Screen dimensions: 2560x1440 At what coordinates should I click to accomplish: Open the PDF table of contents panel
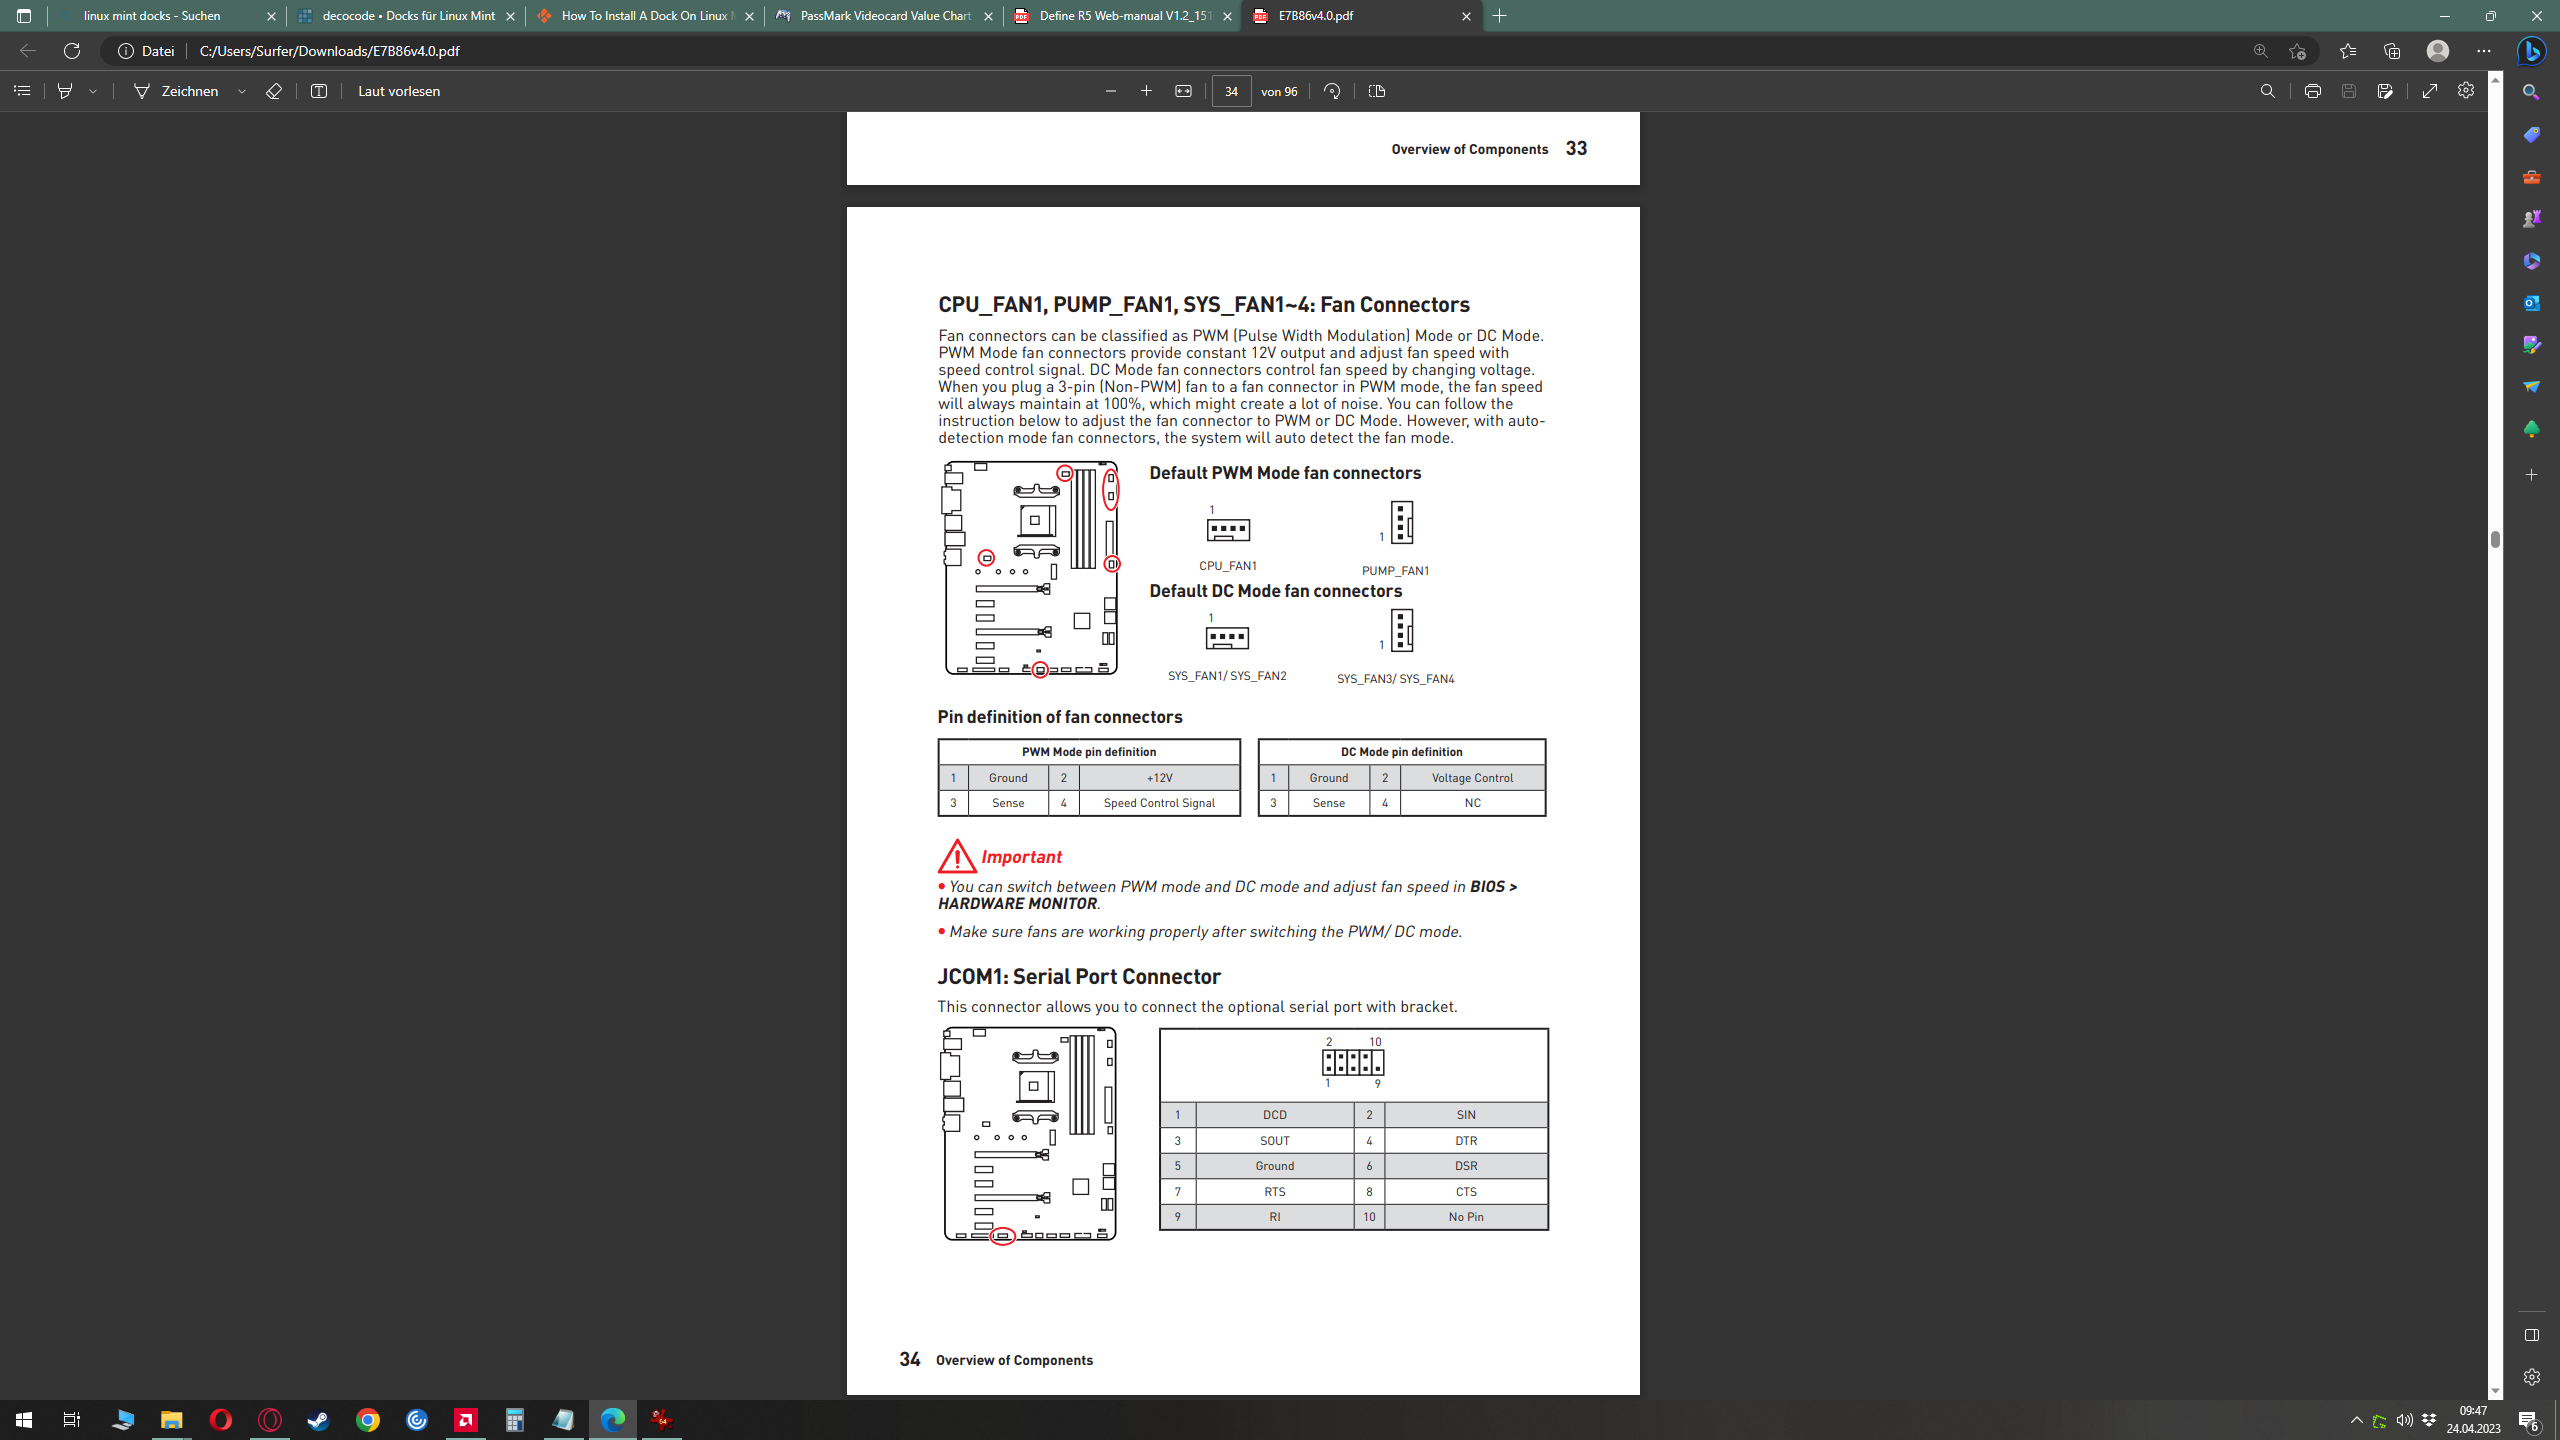22,91
